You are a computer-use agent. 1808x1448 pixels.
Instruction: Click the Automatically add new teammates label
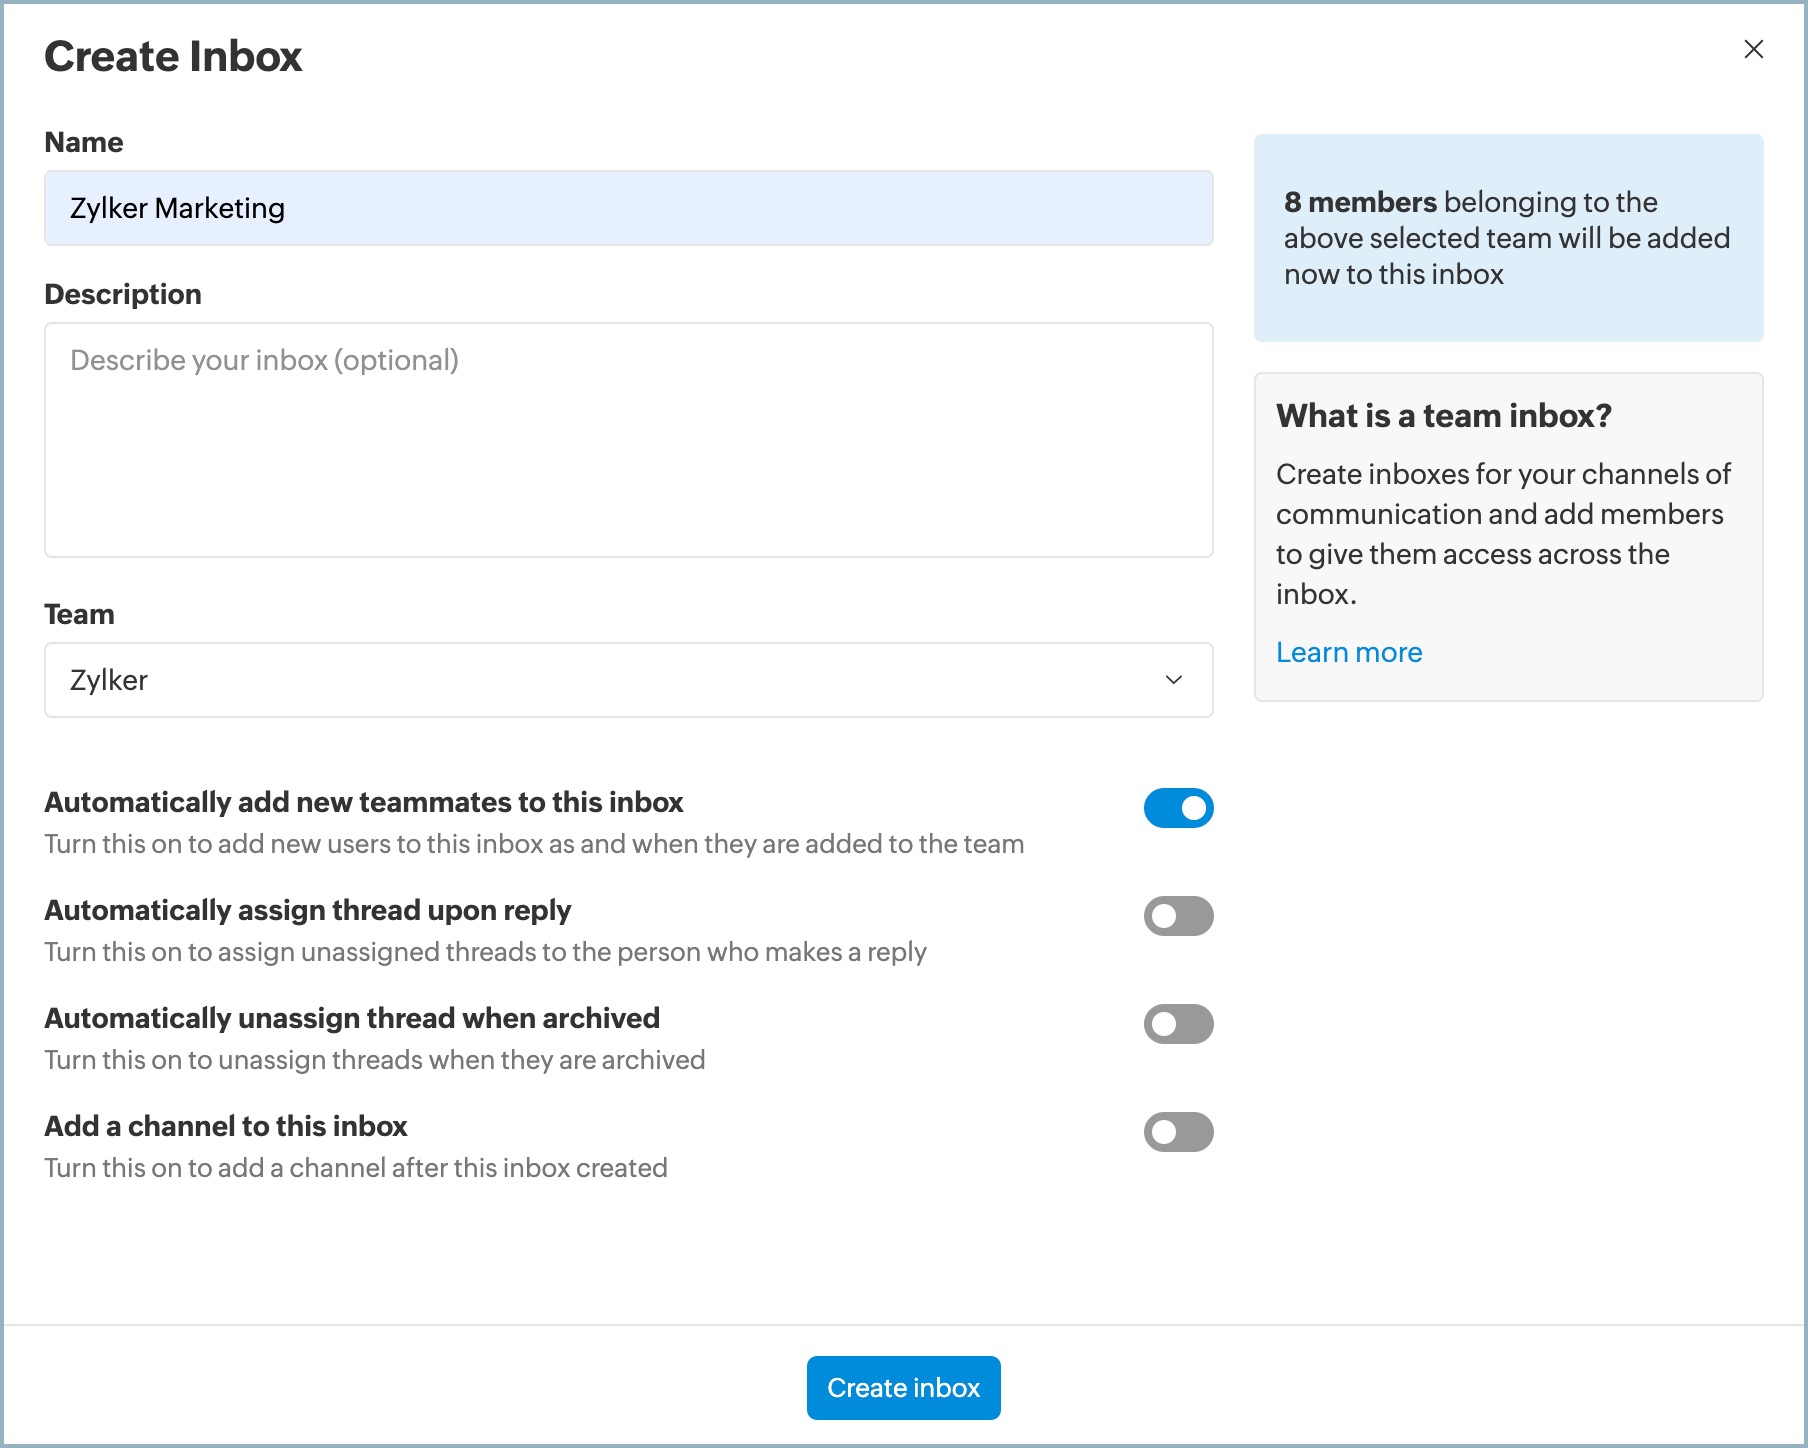[x=364, y=802]
